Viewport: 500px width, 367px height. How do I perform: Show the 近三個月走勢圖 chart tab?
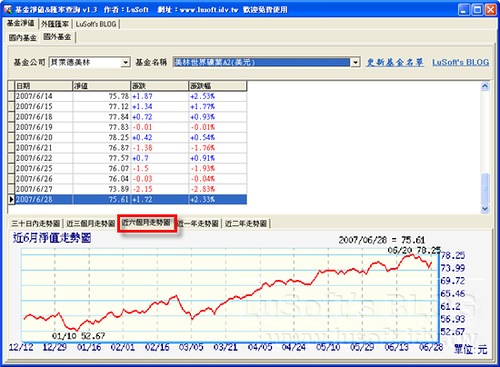click(x=90, y=223)
